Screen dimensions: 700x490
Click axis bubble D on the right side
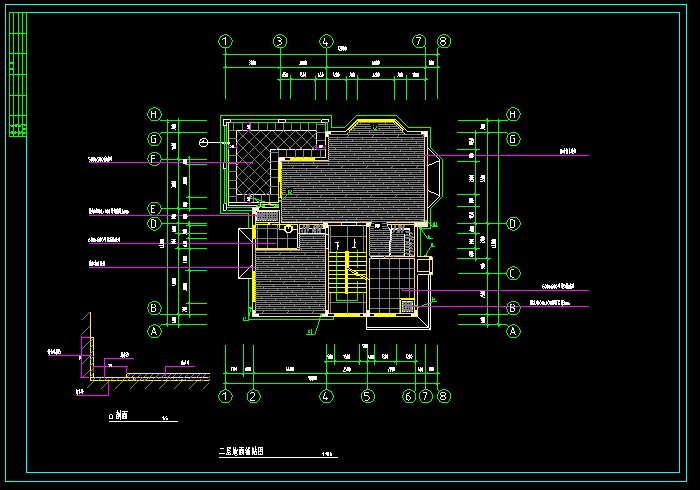coord(512,224)
